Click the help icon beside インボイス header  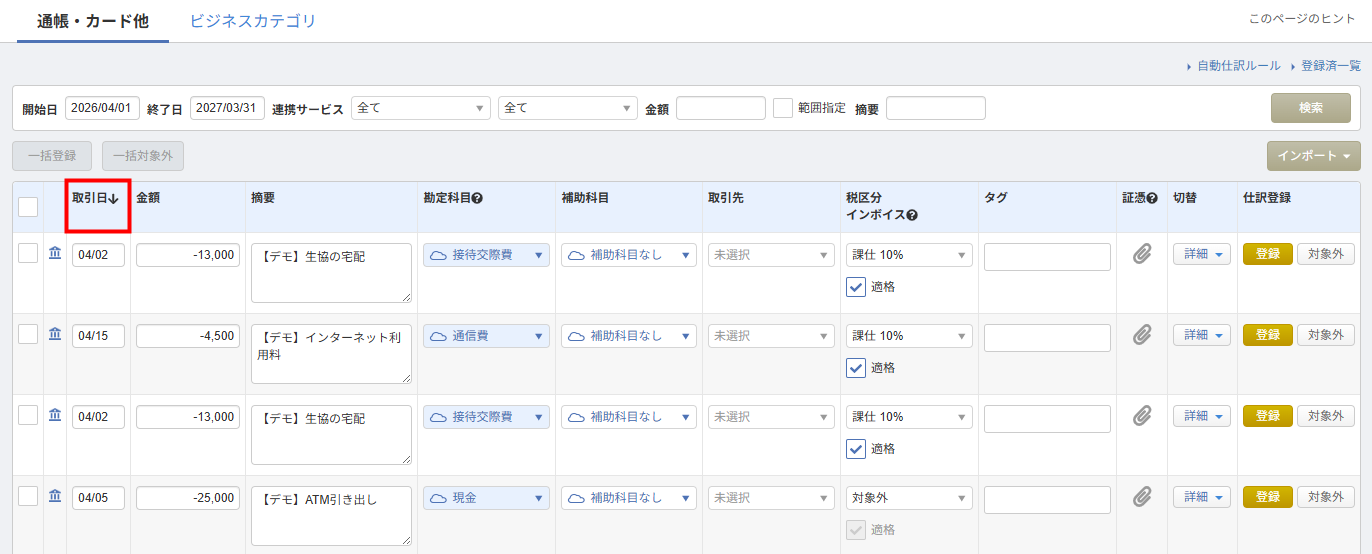[913, 215]
